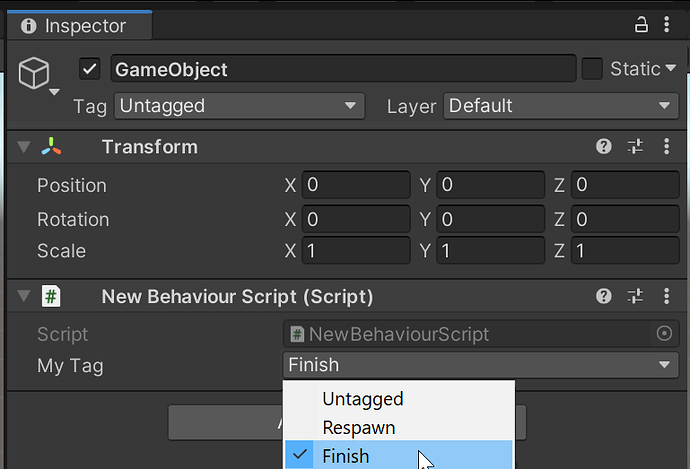
Task: Collapse the New Behaviour Script foldout
Action: click(23, 297)
